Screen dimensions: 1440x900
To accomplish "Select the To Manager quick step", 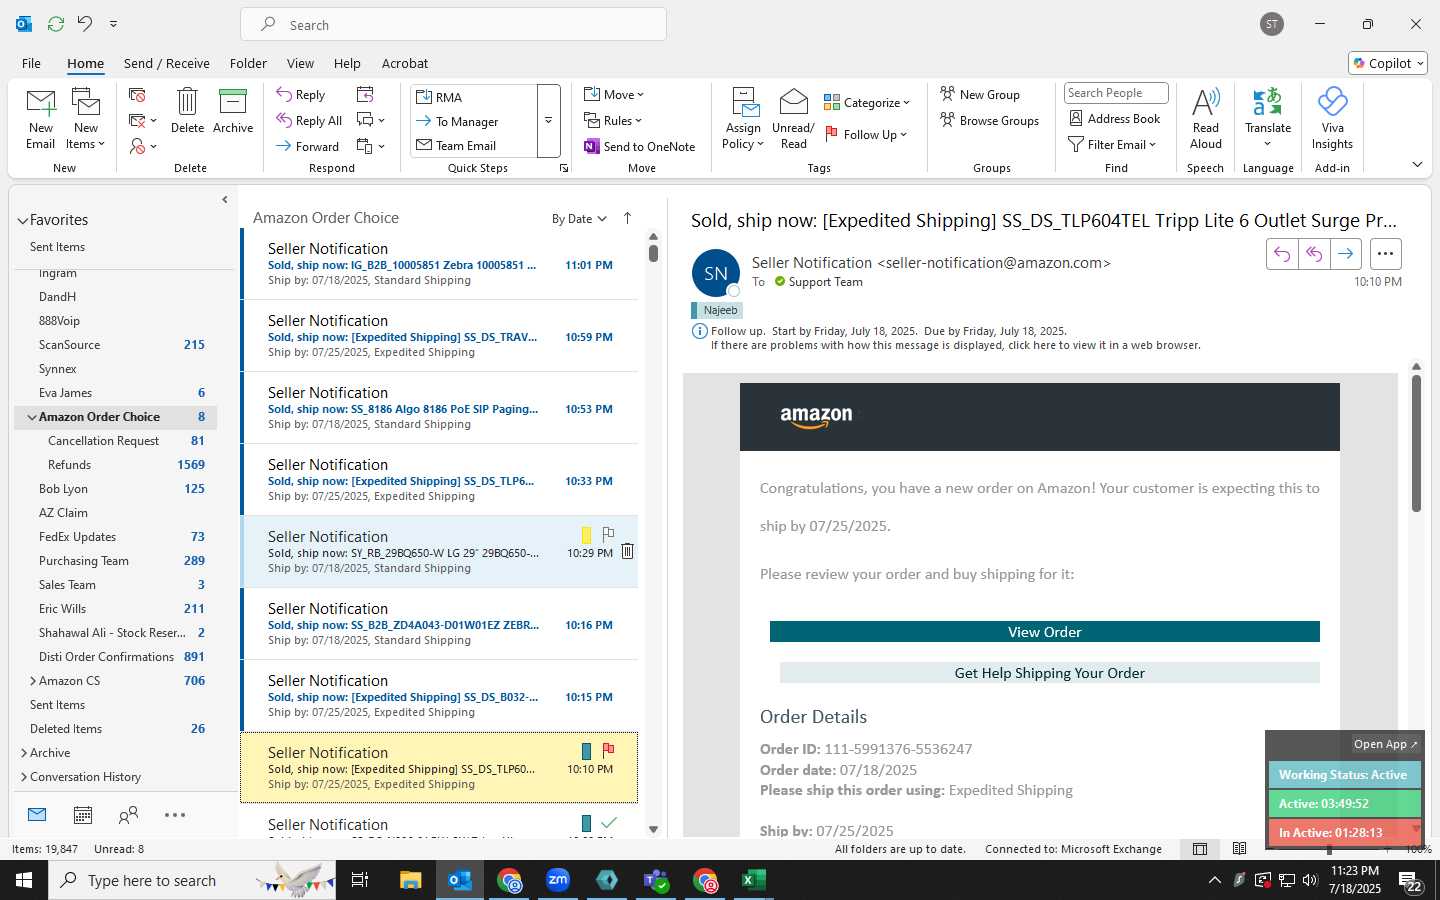I will (474, 121).
